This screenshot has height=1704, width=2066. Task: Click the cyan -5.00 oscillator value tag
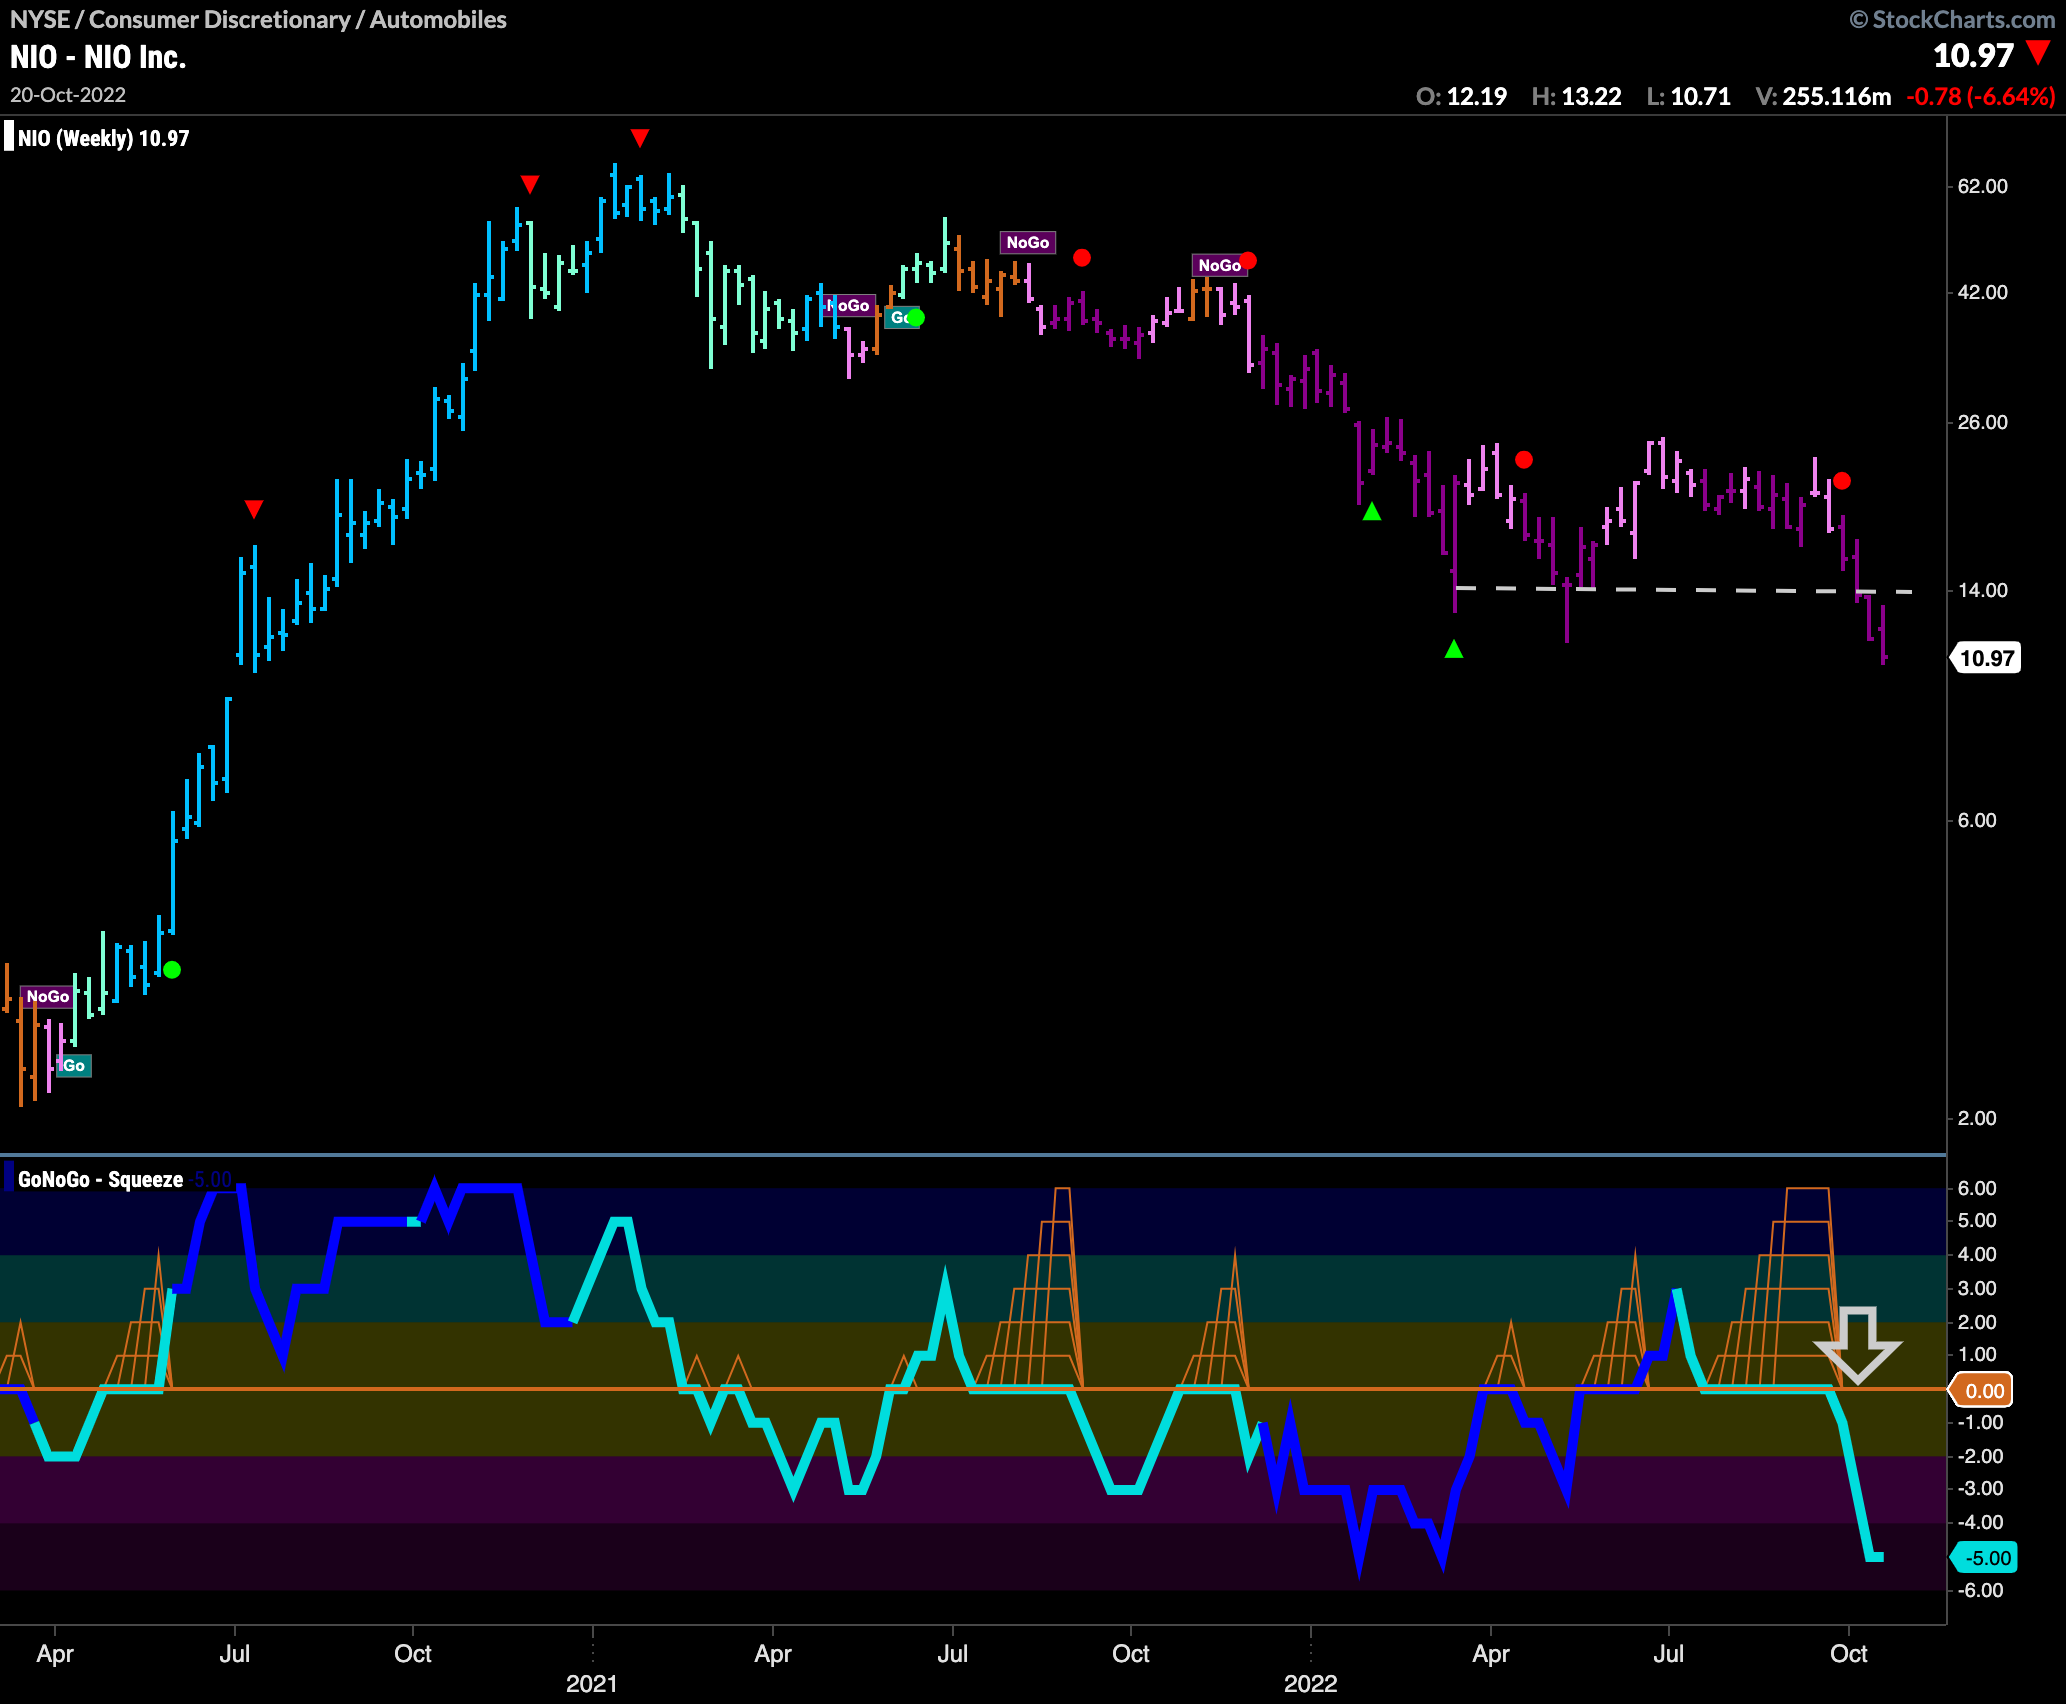tap(1985, 1557)
